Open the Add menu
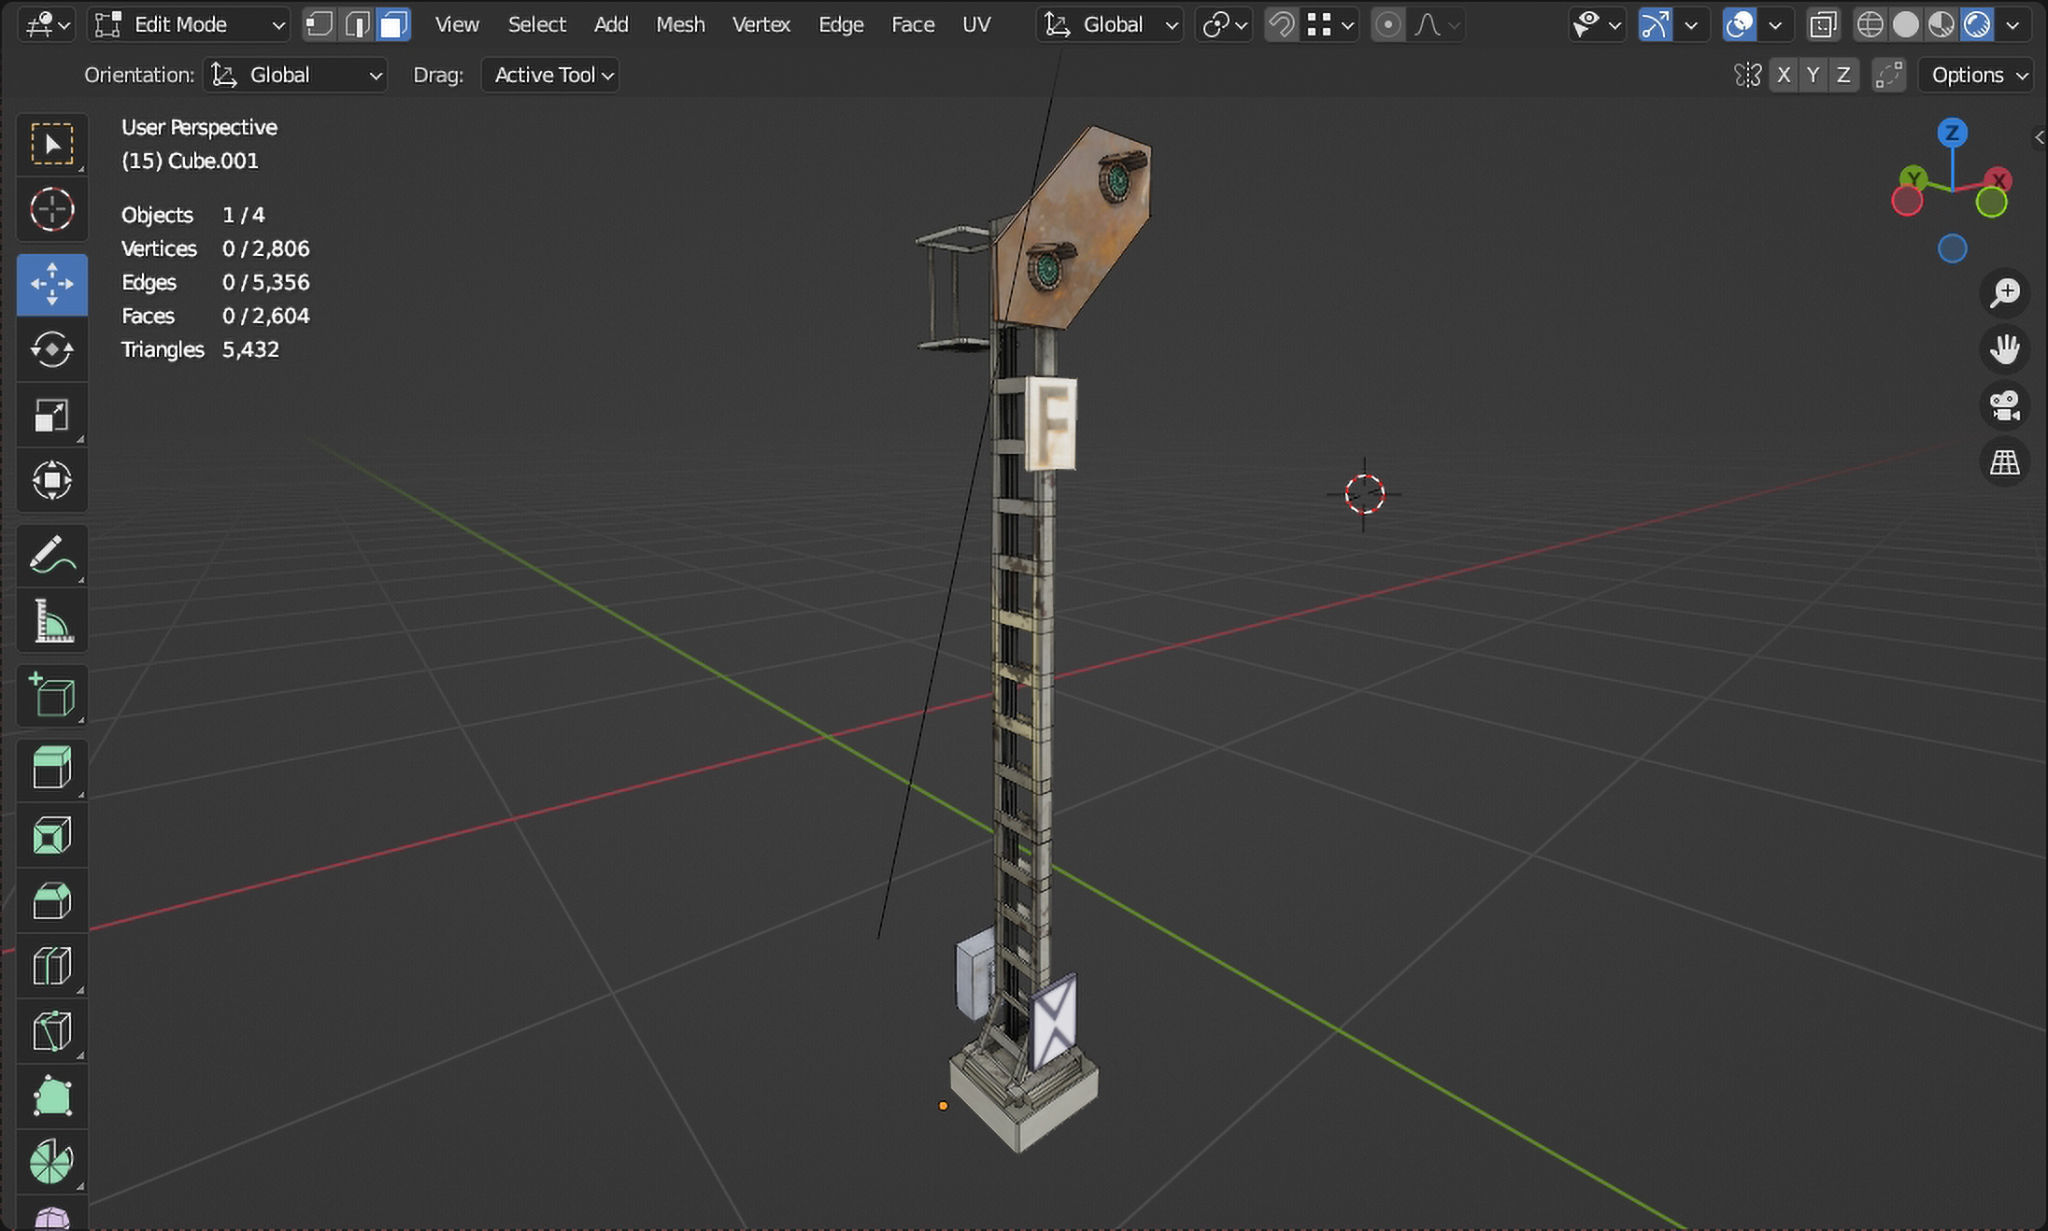2048x1231 pixels. coord(611,24)
